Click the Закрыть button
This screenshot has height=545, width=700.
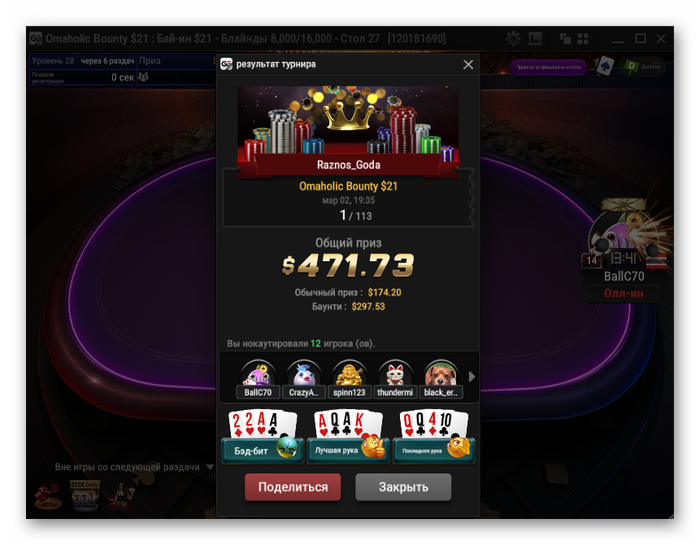(x=403, y=487)
